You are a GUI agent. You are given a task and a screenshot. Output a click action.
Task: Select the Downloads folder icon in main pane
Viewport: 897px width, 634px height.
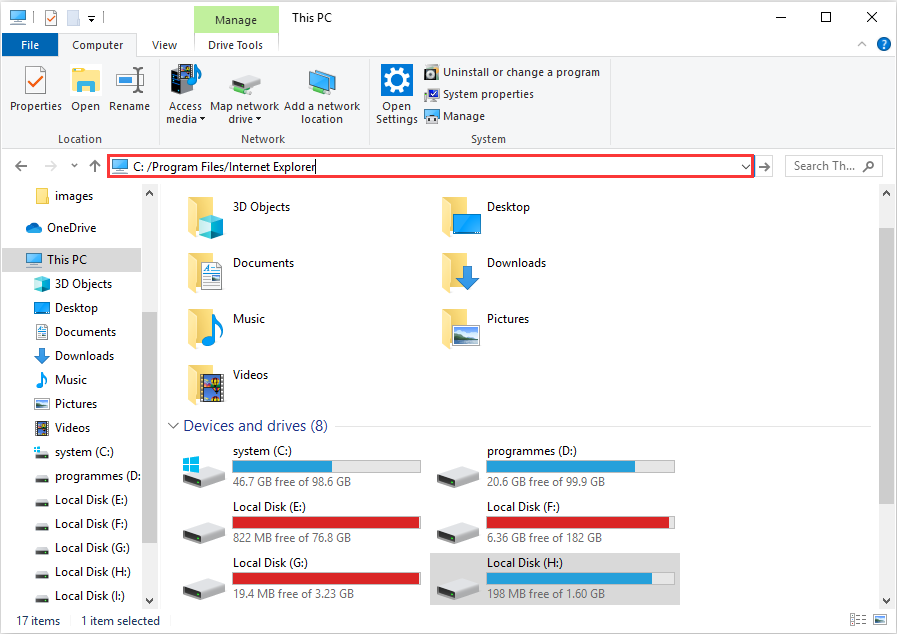461,272
